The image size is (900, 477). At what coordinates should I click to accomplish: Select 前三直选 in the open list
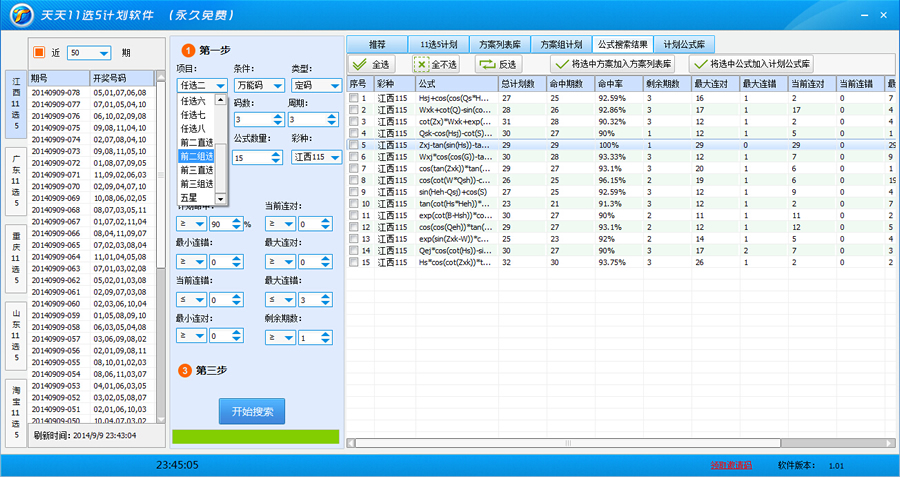pyautogui.click(x=196, y=170)
